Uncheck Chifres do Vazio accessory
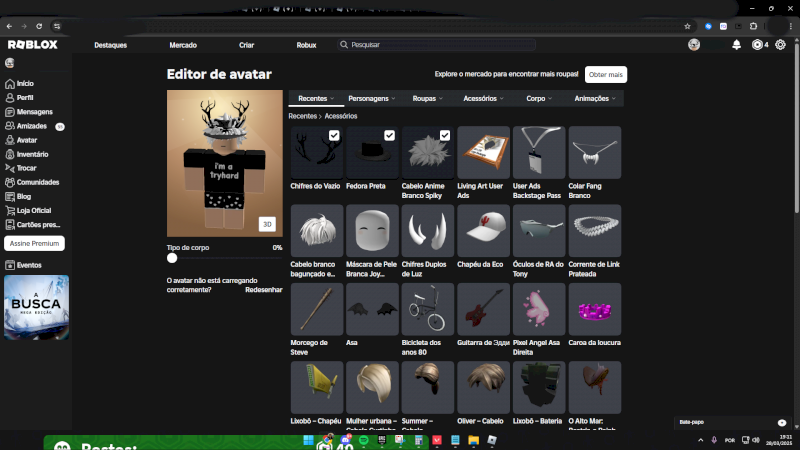800x450 pixels. click(x=334, y=135)
